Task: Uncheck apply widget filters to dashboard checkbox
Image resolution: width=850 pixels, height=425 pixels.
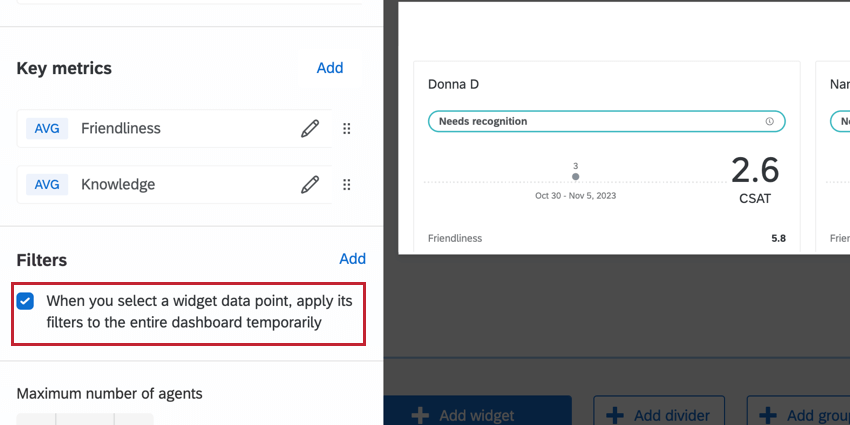Action: pos(25,299)
